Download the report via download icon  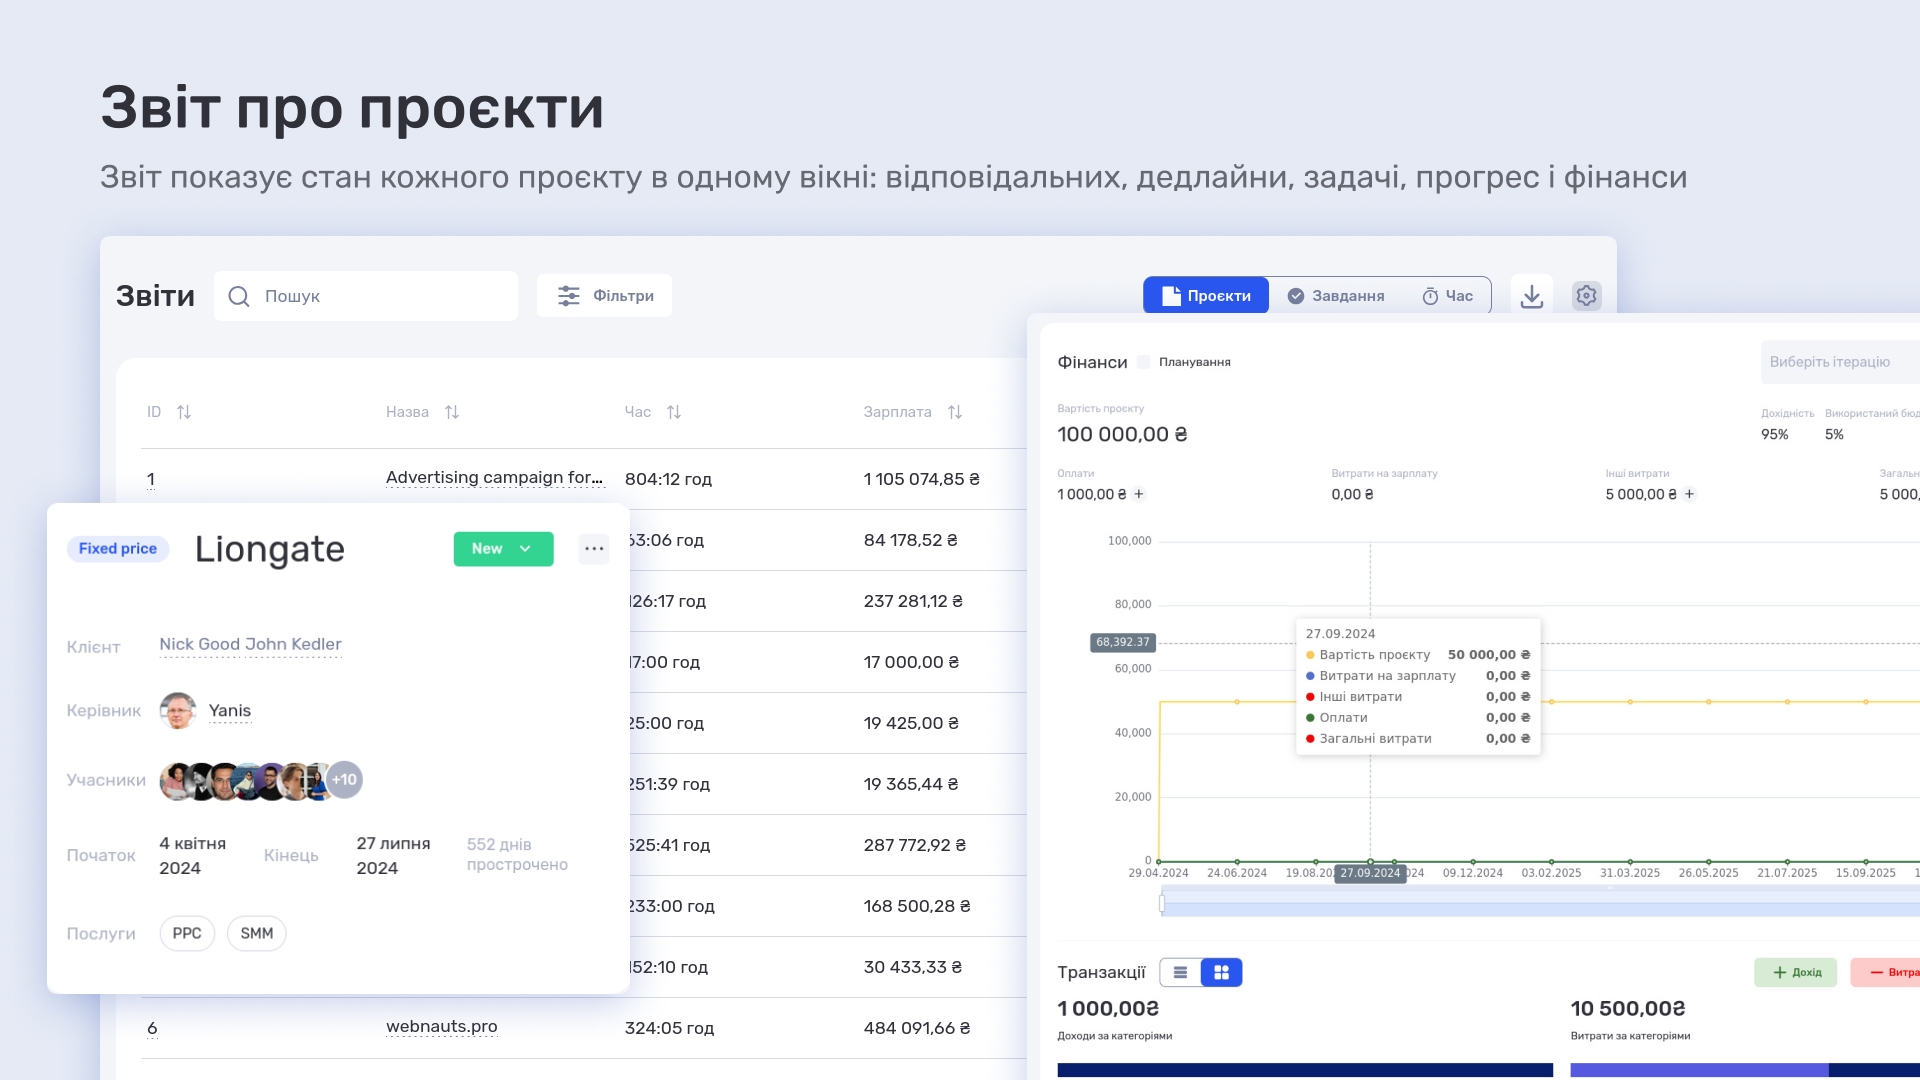(x=1532, y=295)
